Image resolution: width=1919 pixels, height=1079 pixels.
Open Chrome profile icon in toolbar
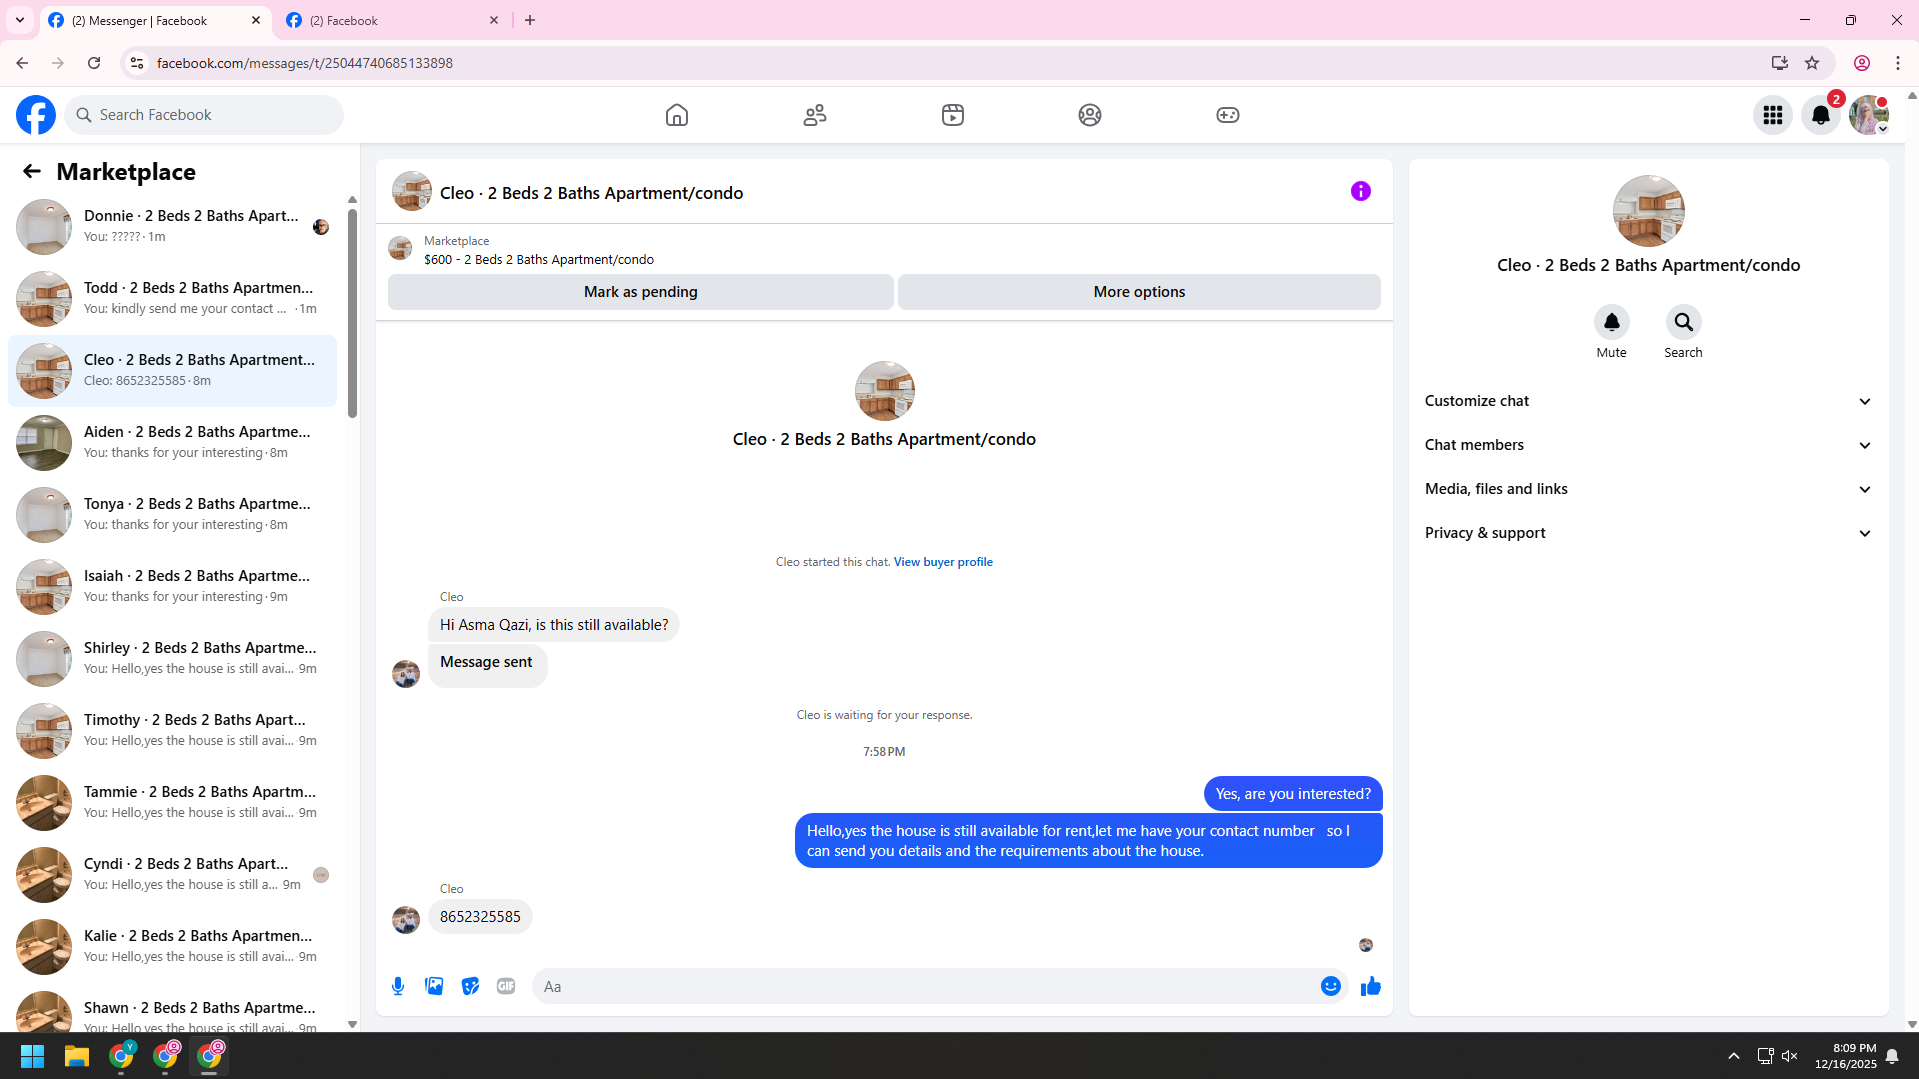pos(1862,63)
